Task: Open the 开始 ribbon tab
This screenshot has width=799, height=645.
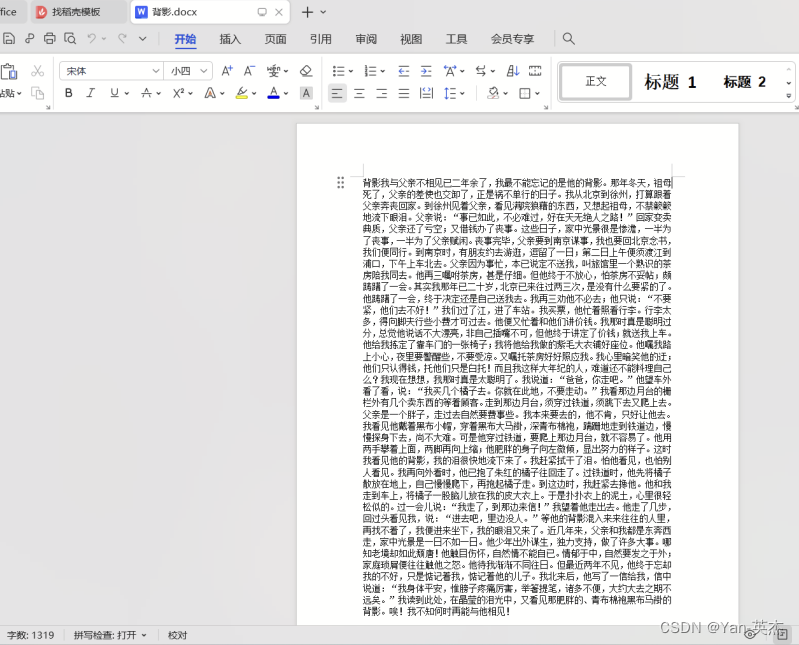Action: point(185,39)
